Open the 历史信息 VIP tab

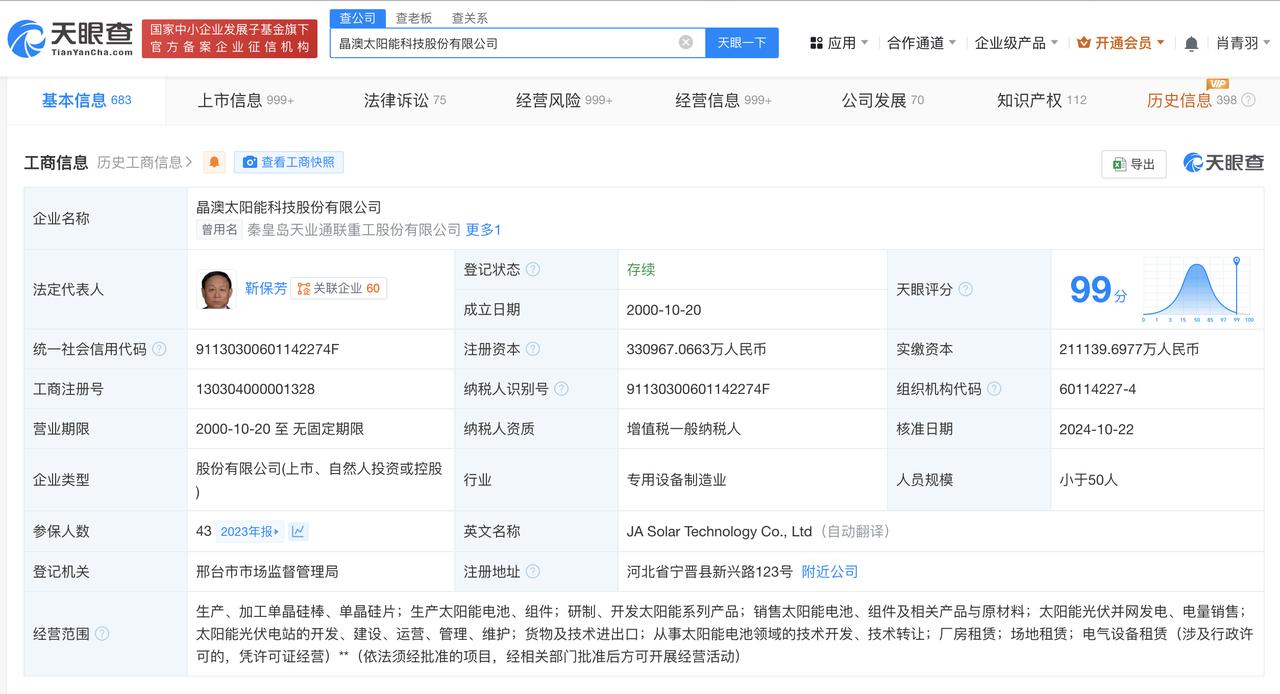click(1192, 100)
